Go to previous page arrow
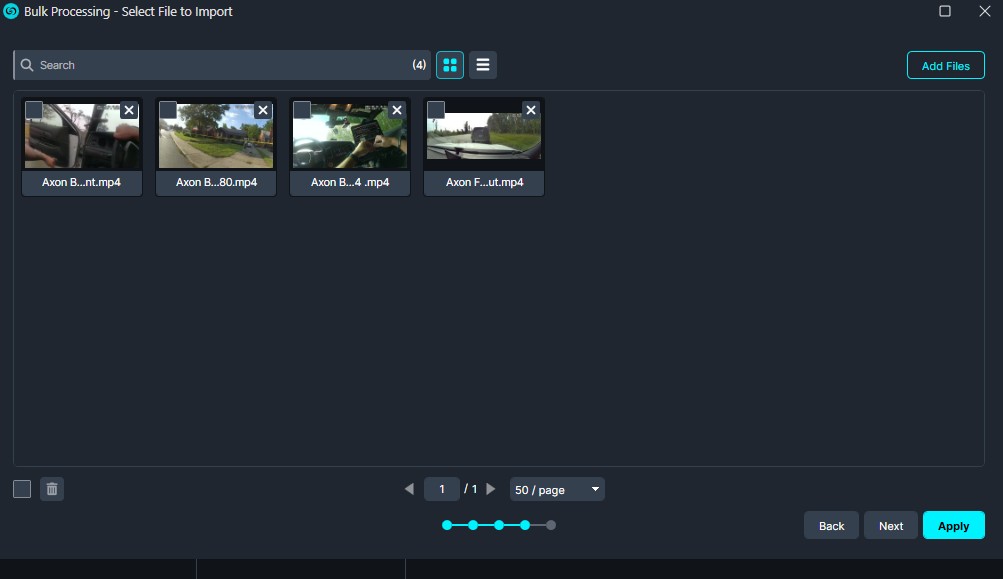The width and height of the screenshot is (1003, 579). [409, 489]
